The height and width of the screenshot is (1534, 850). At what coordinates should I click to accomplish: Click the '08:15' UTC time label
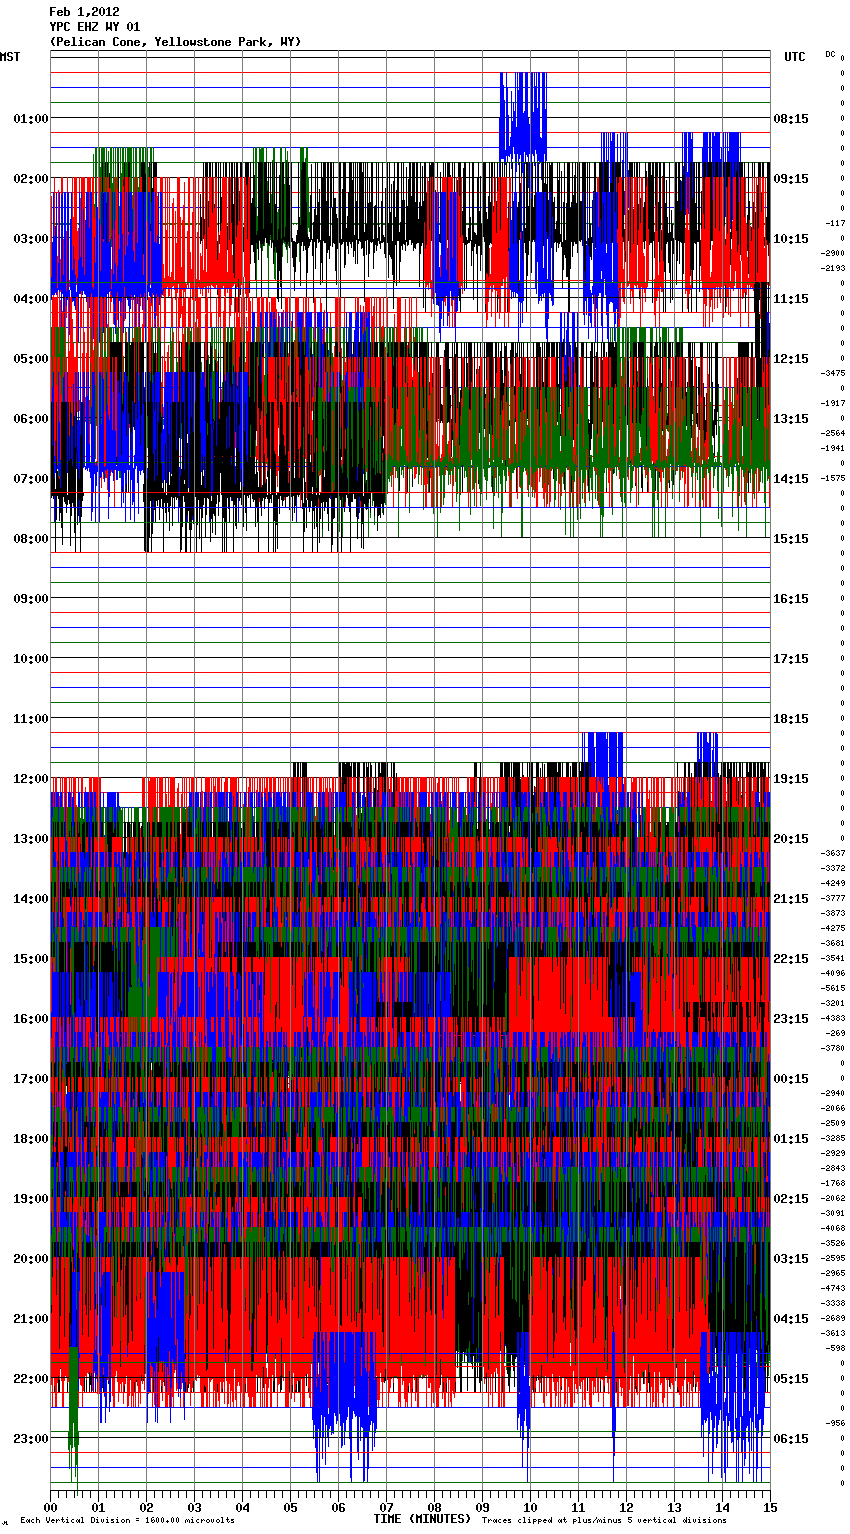coord(791,118)
